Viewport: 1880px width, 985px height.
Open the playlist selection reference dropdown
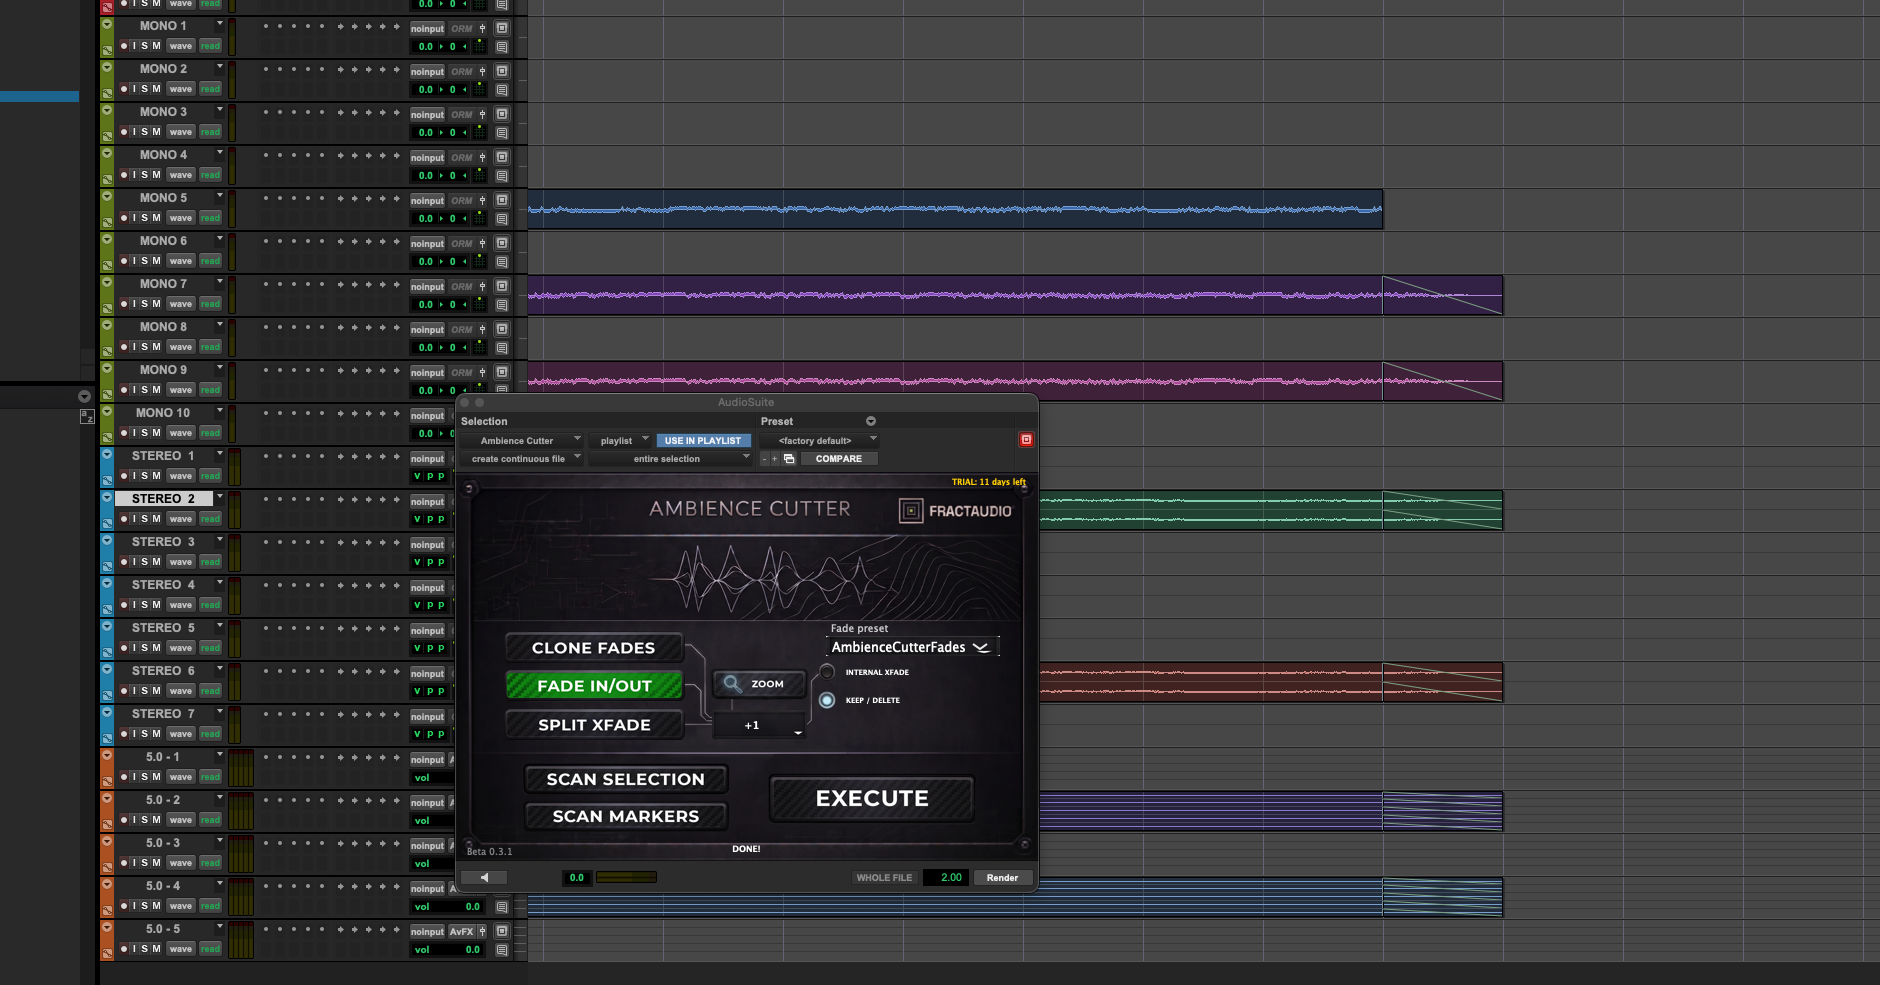pos(620,441)
